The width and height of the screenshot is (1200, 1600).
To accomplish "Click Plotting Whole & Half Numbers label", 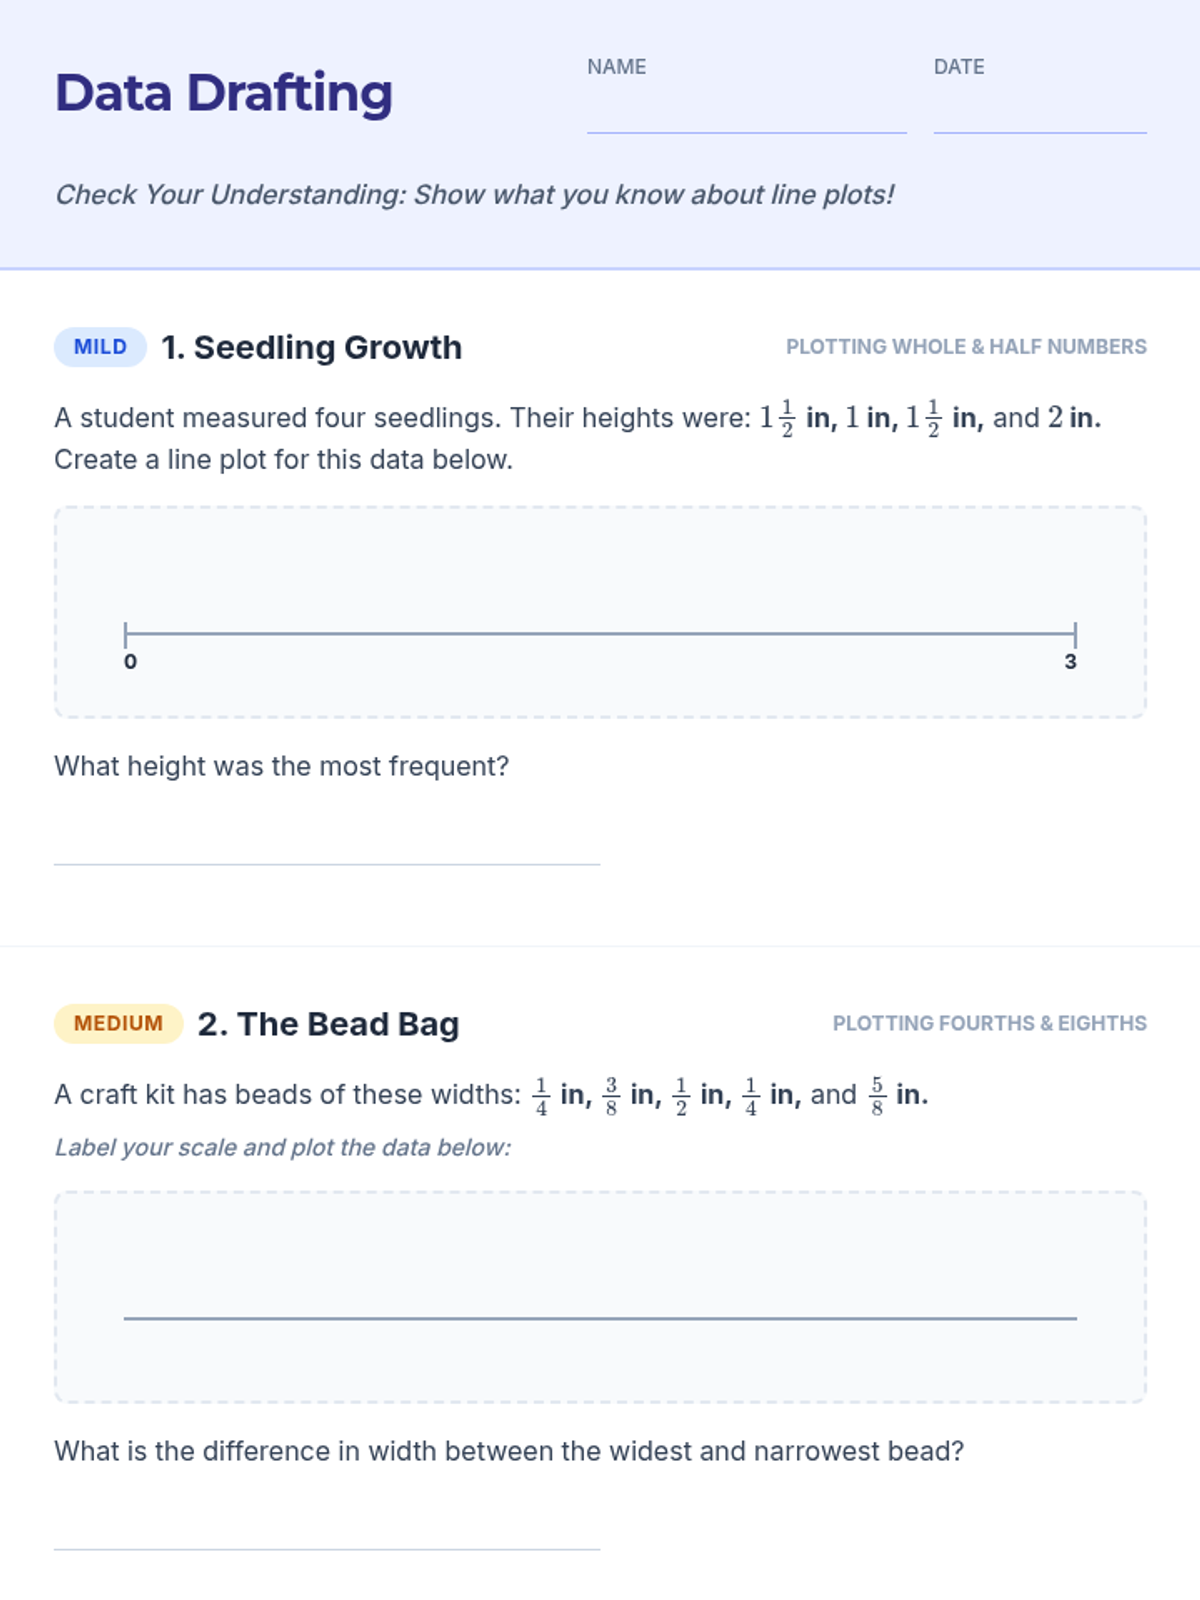I will (966, 347).
